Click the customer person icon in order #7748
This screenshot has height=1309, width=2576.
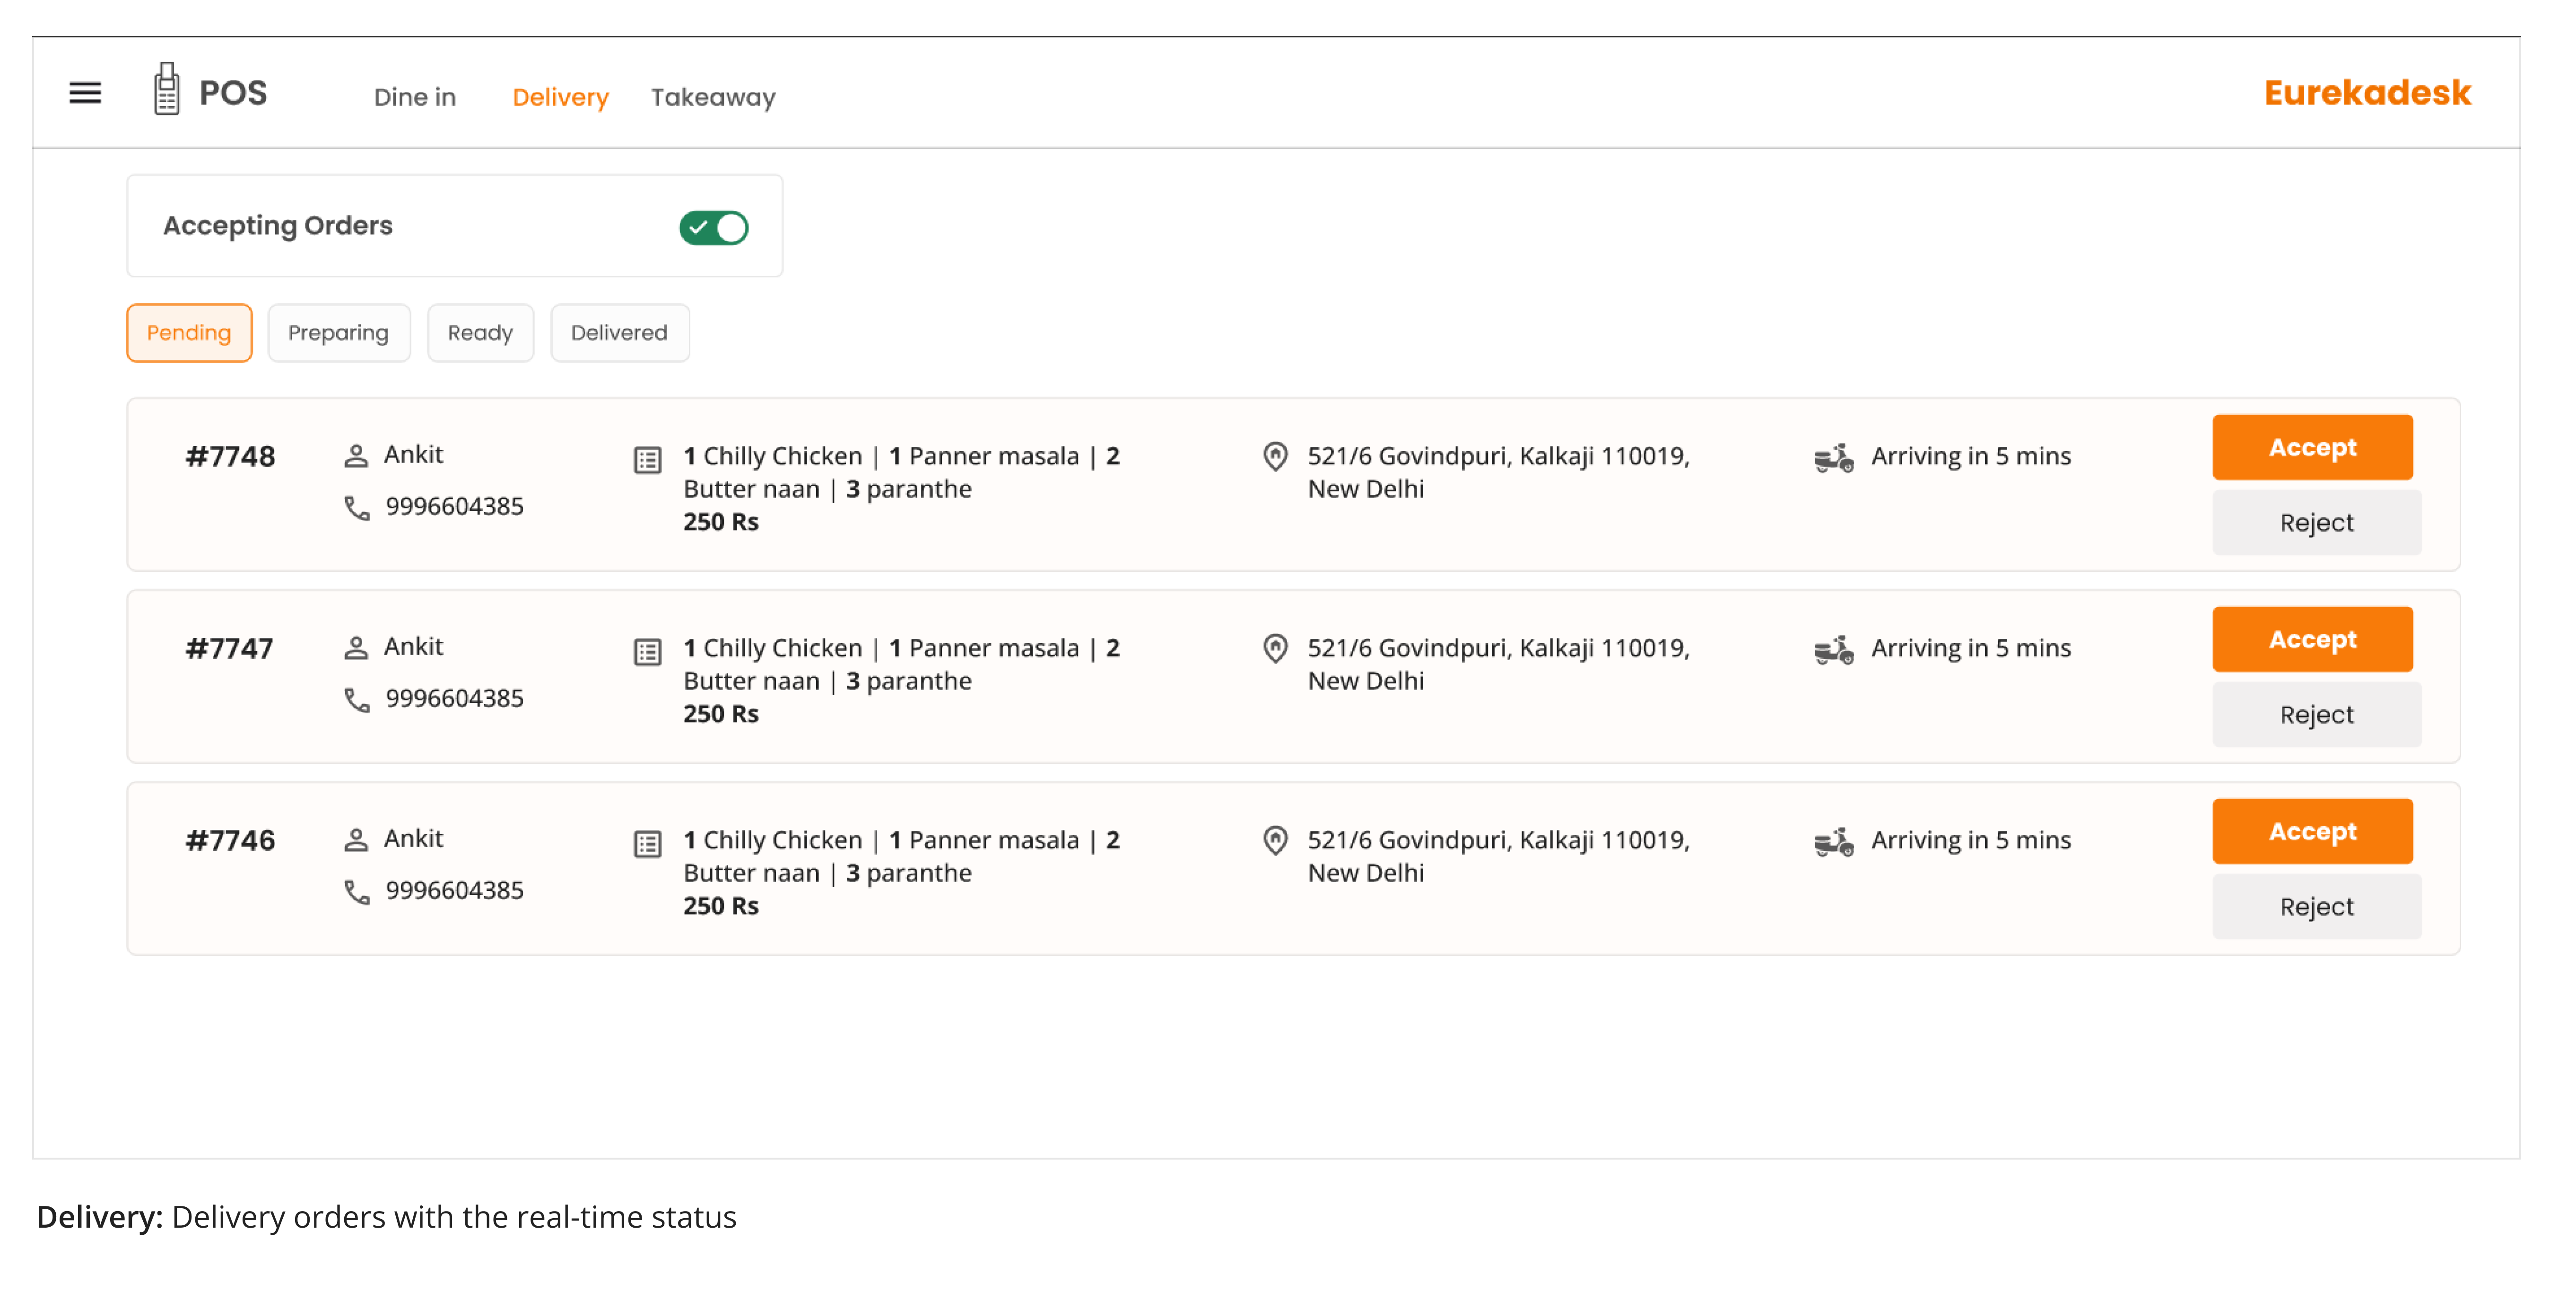(x=356, y=456)
